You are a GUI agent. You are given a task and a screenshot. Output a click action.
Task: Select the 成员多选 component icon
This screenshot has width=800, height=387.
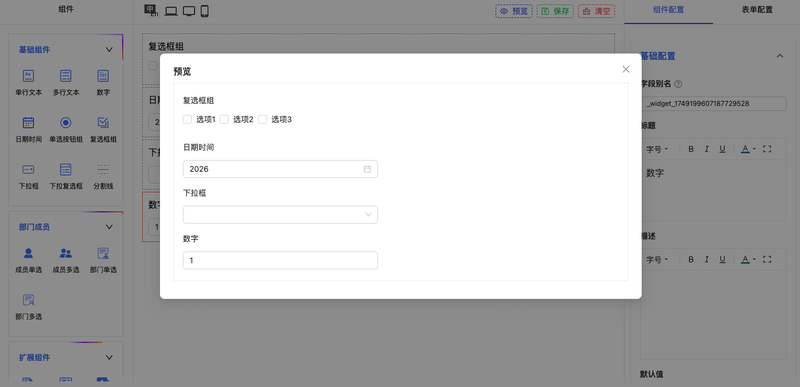(x=66, y=253)
